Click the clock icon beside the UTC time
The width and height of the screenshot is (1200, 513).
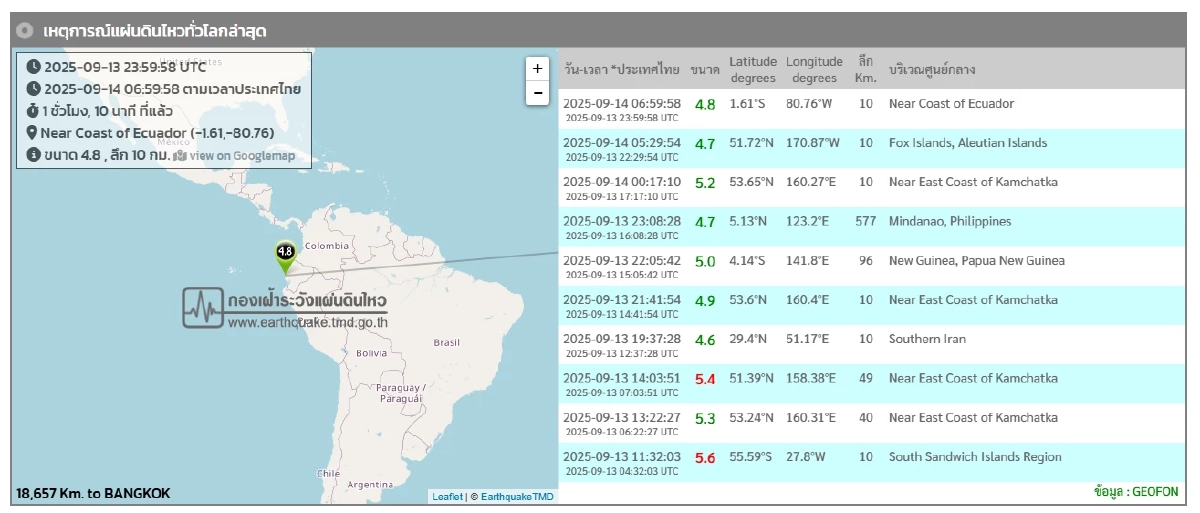[x=33, y=67]
